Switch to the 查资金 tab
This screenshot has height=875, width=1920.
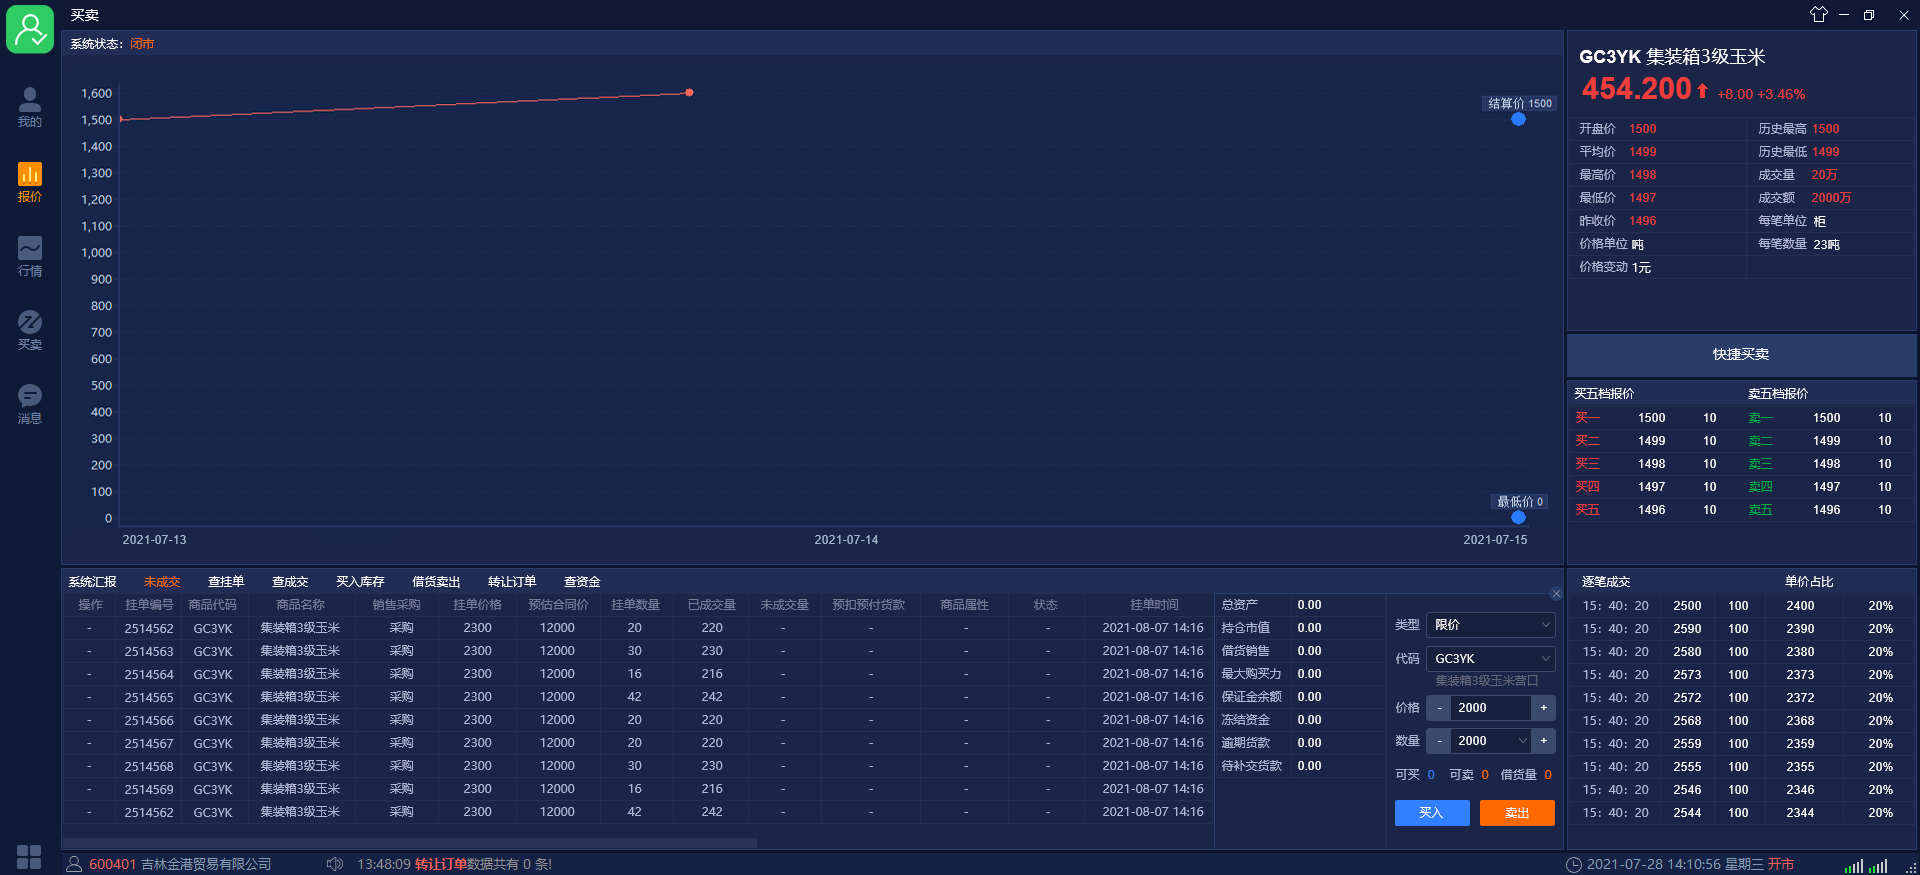pos(582,582)
